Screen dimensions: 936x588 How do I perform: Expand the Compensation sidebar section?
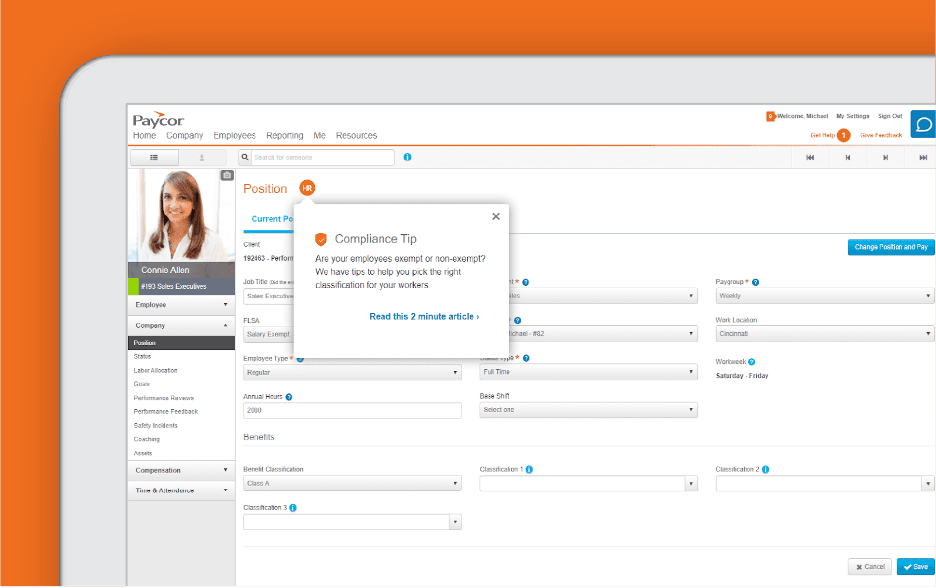point(182,470)
